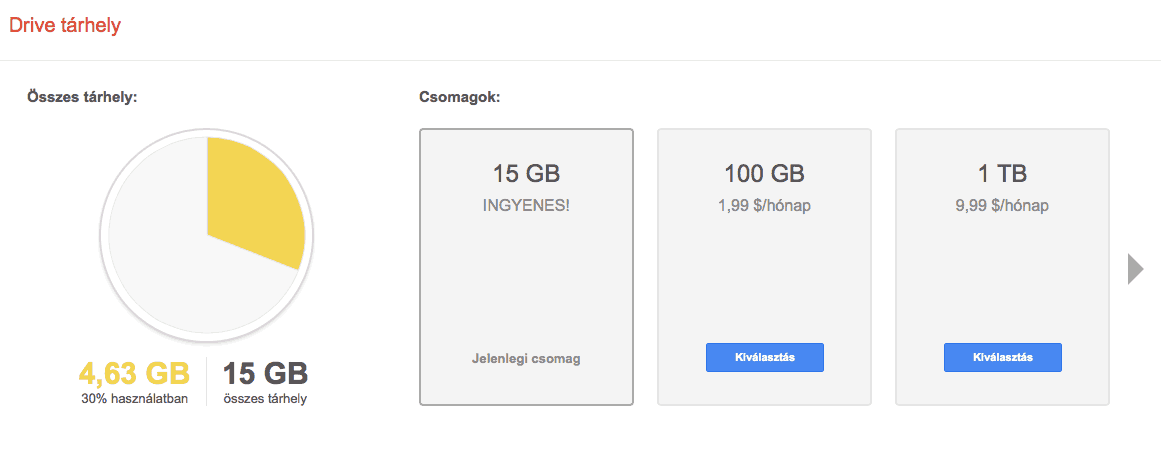The width and height of the screenshot is (1161, 450).
Task: Click the 15 GB total below the chart
Action: [x=264, y=374]
